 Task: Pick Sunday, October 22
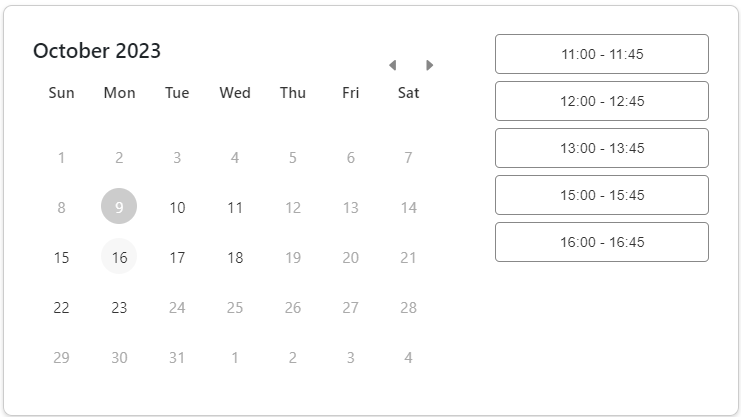[61, 307]
